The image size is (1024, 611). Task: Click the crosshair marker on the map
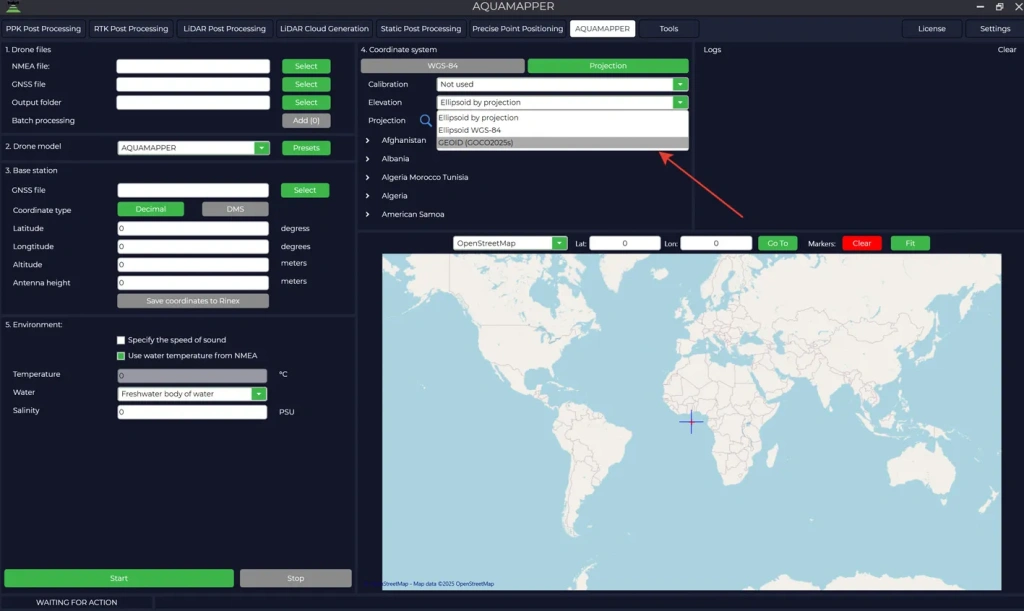click(691, 423)
